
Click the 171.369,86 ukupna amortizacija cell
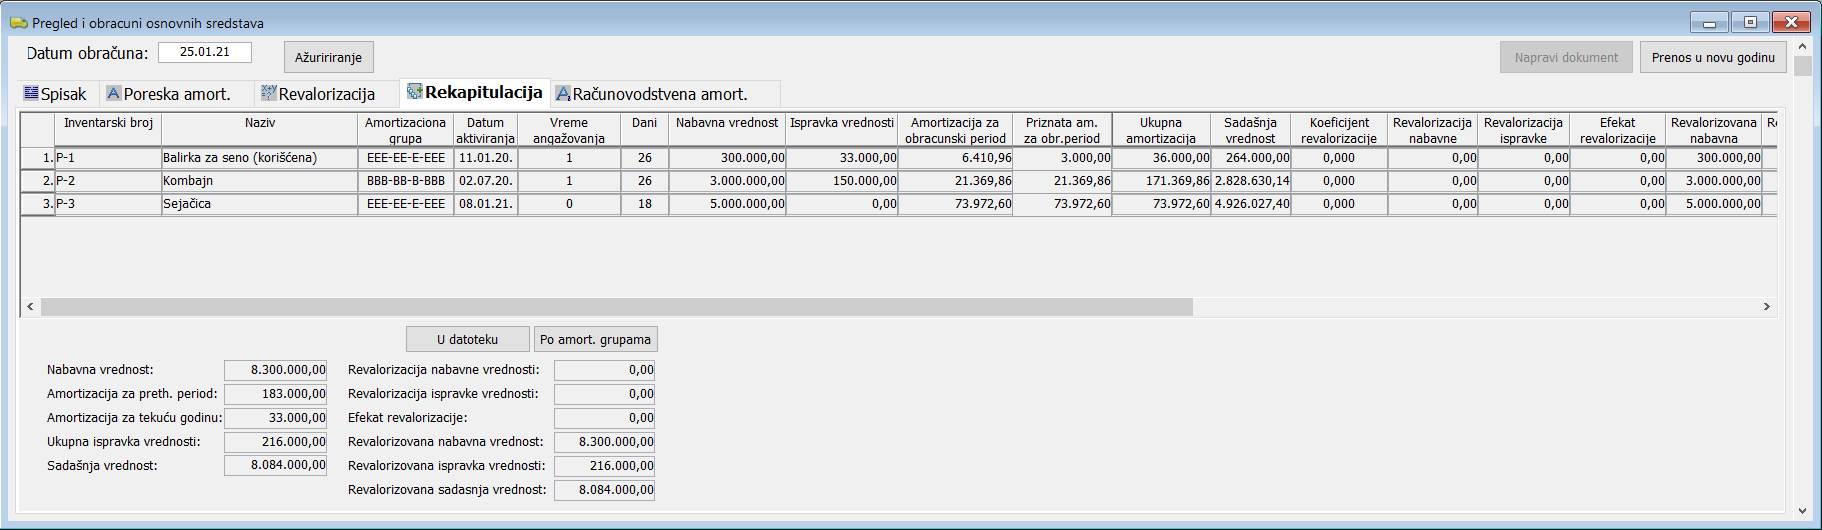click(x=1161, y=181)
